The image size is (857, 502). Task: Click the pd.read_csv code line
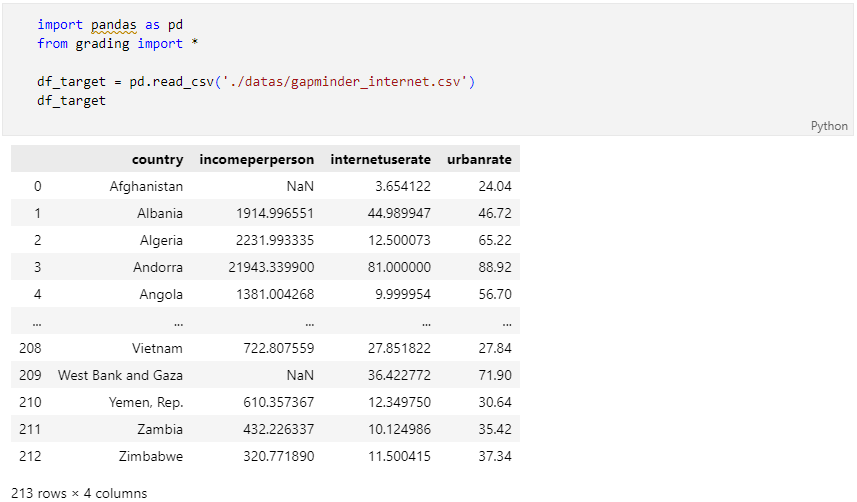click(x=256, y=82)
